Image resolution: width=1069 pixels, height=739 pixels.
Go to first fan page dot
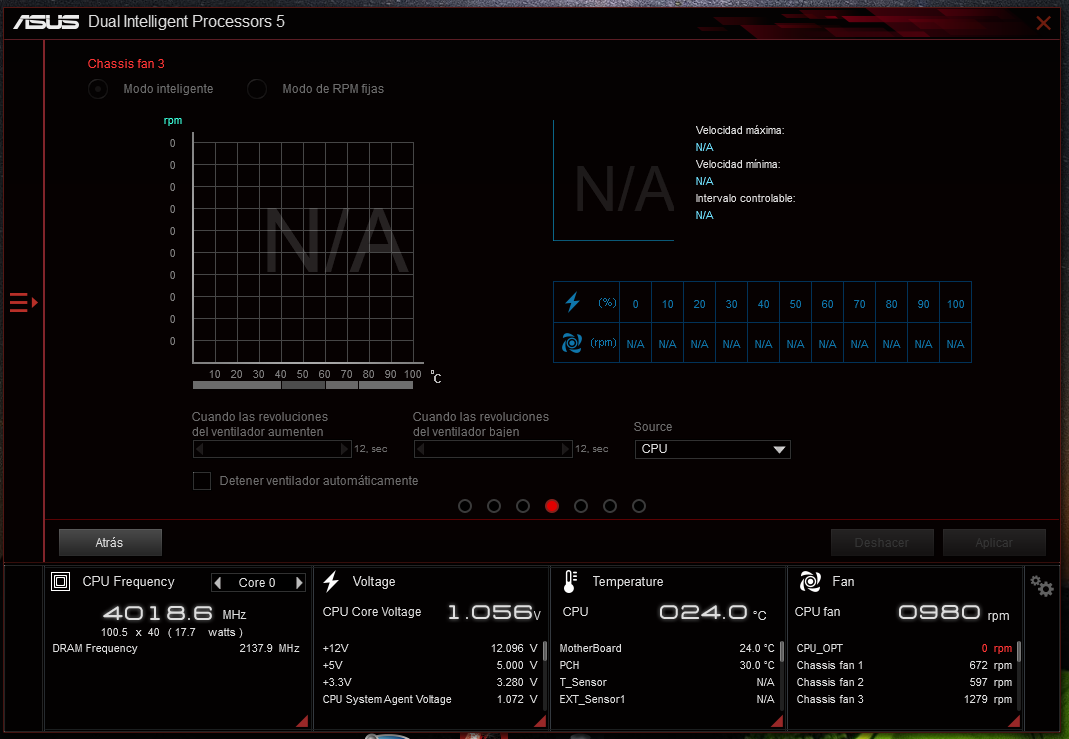pyautogui.click(x=465, y=506)
